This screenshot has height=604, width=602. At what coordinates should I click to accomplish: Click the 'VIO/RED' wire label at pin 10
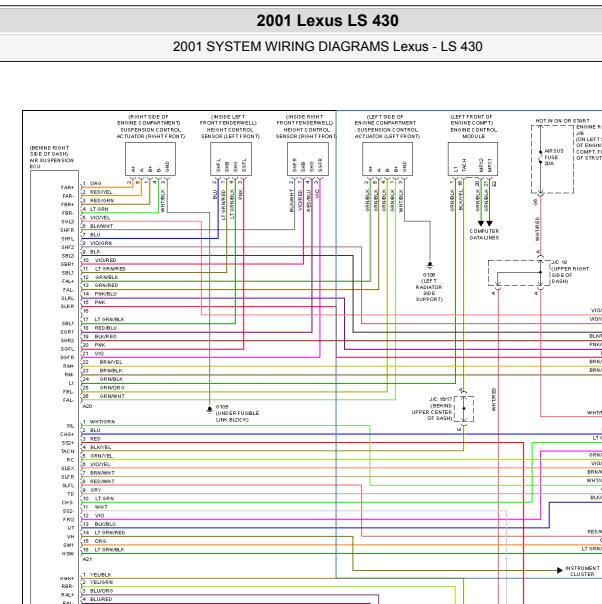pyautogui.click(x=105, y=260)
